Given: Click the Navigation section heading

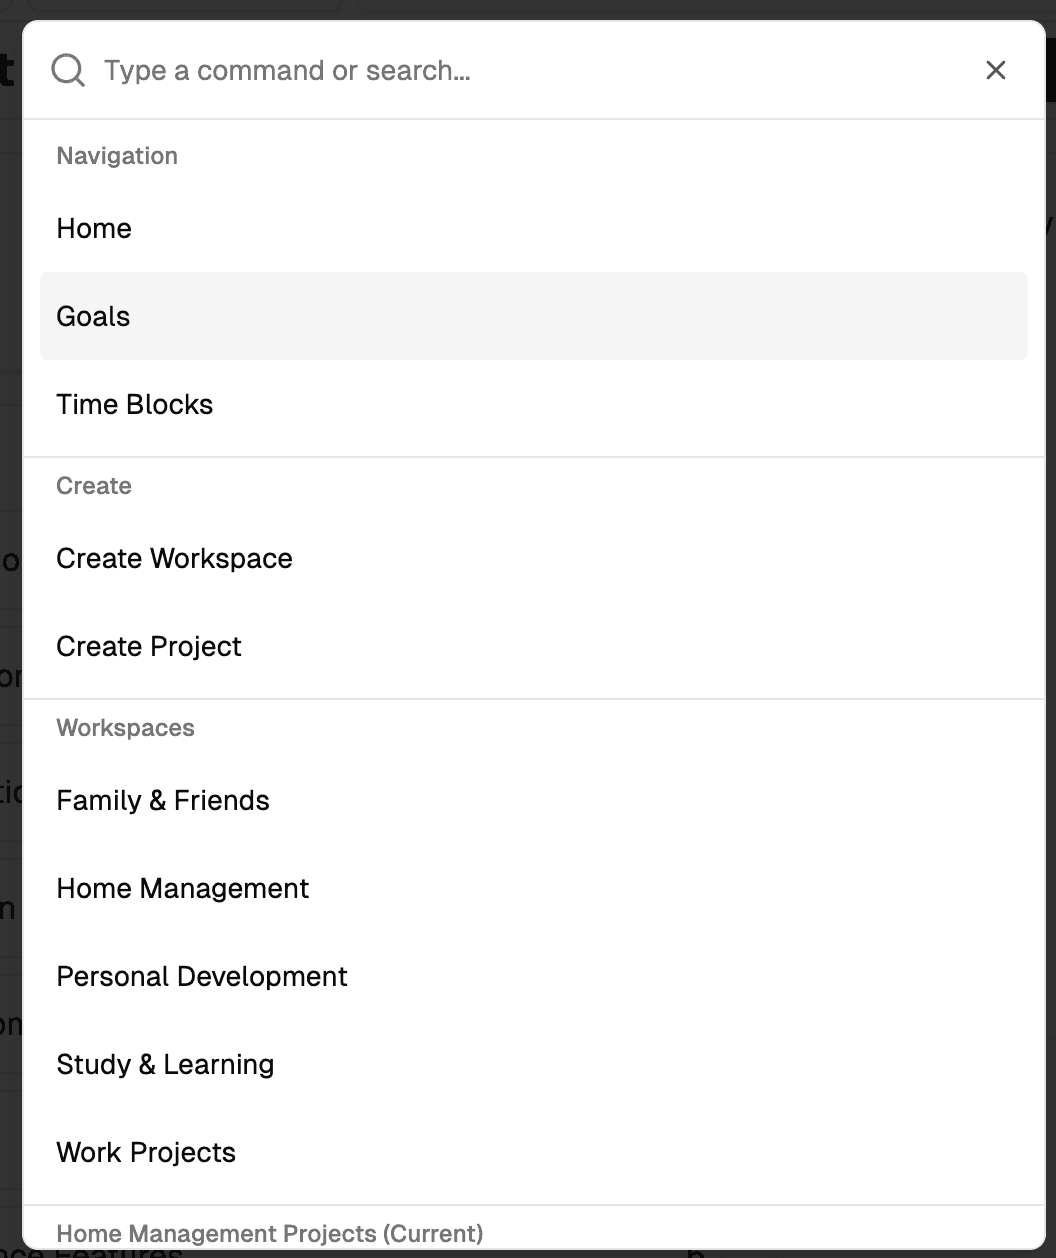Looking at the screenshot, I should click(117, 156).
